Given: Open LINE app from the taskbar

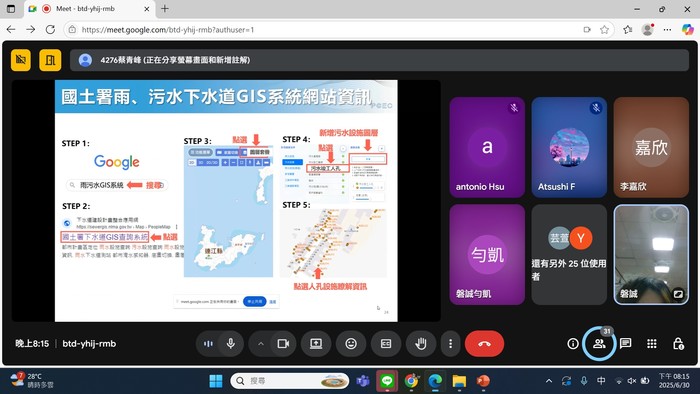Looking at the screenshot, I should (387, 381).
